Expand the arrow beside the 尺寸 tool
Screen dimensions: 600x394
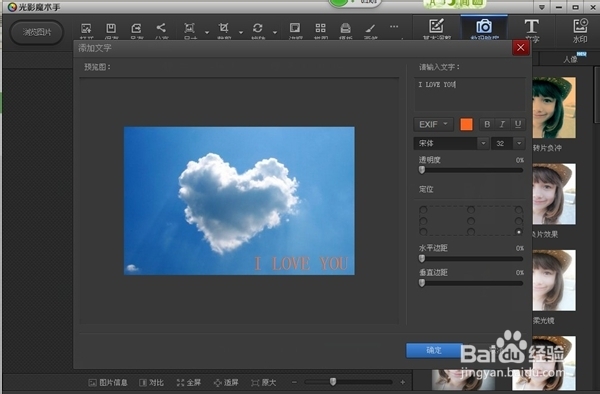(x=207, y=33)
